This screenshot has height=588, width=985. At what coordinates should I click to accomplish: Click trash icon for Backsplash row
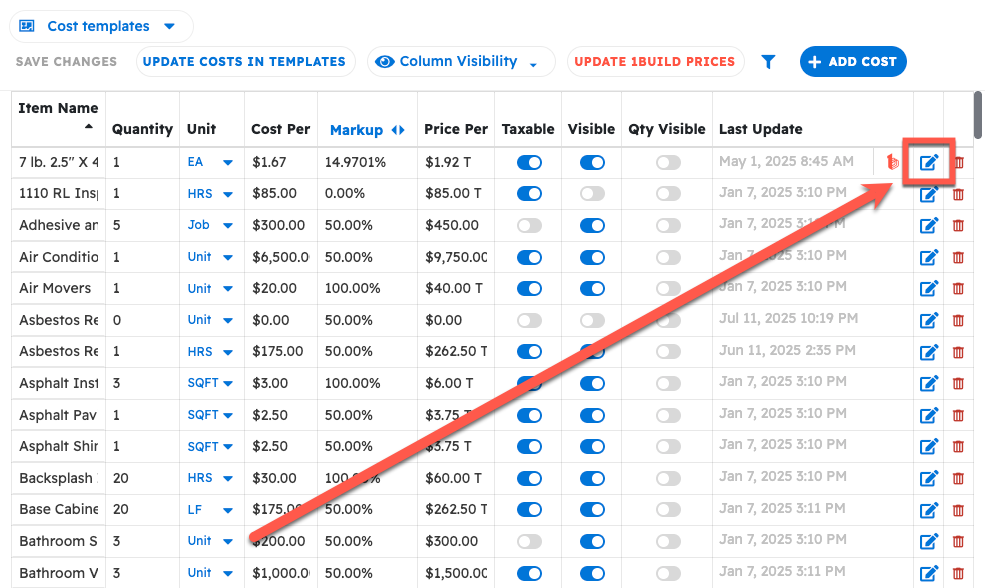[958, 479]
